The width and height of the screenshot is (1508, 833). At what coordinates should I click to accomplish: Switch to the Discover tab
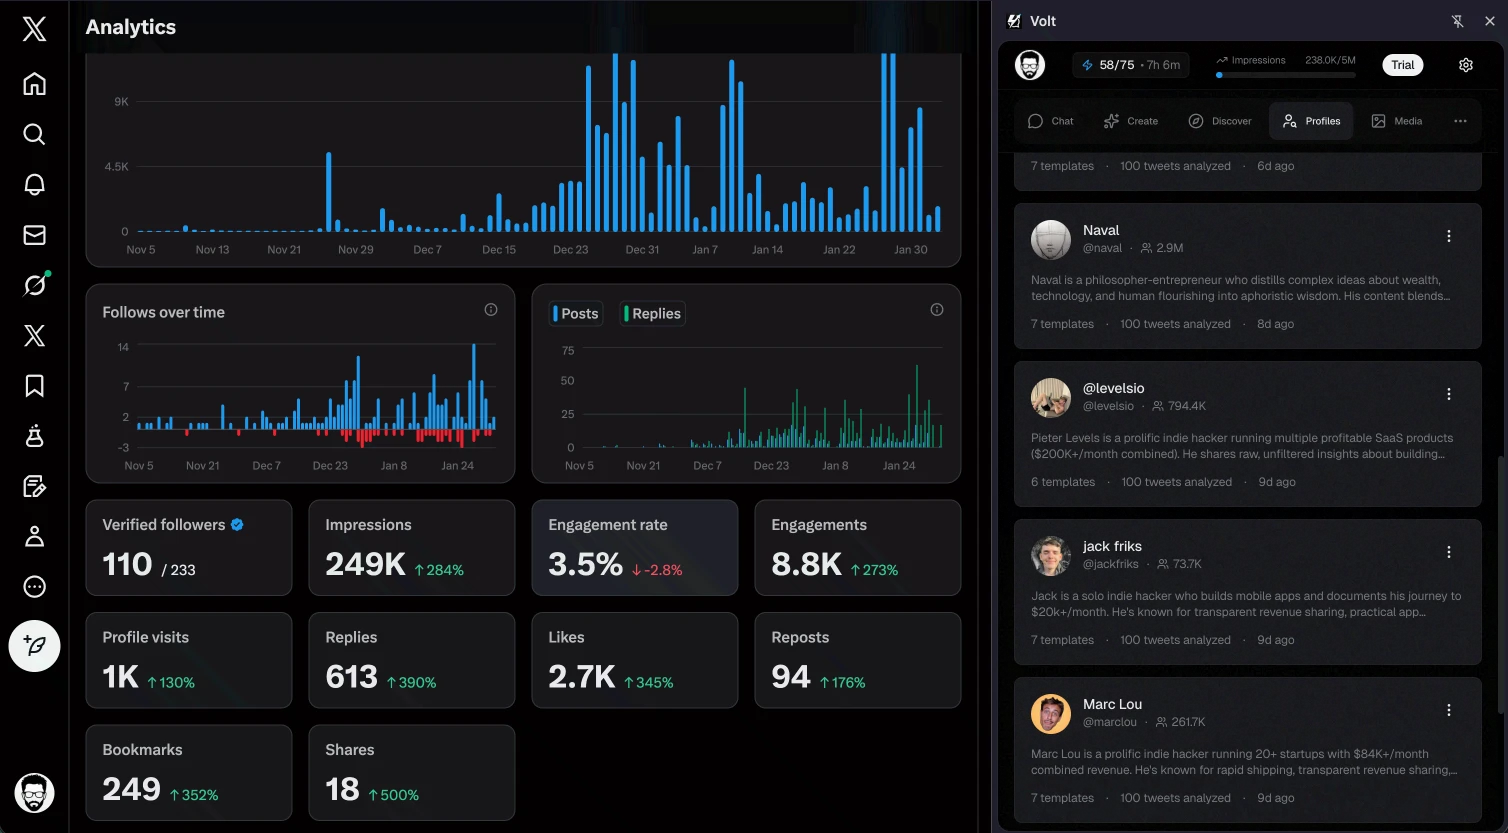pyautogui.click(x=1219, y=121)
